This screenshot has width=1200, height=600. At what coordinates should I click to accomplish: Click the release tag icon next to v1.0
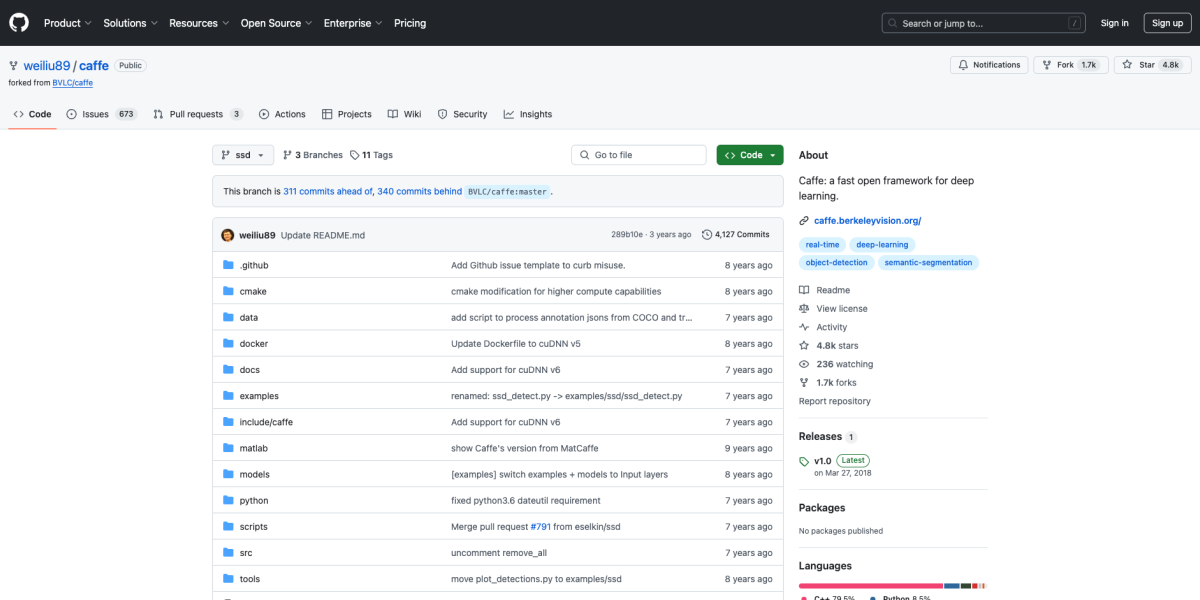click(x=804, y=461)
